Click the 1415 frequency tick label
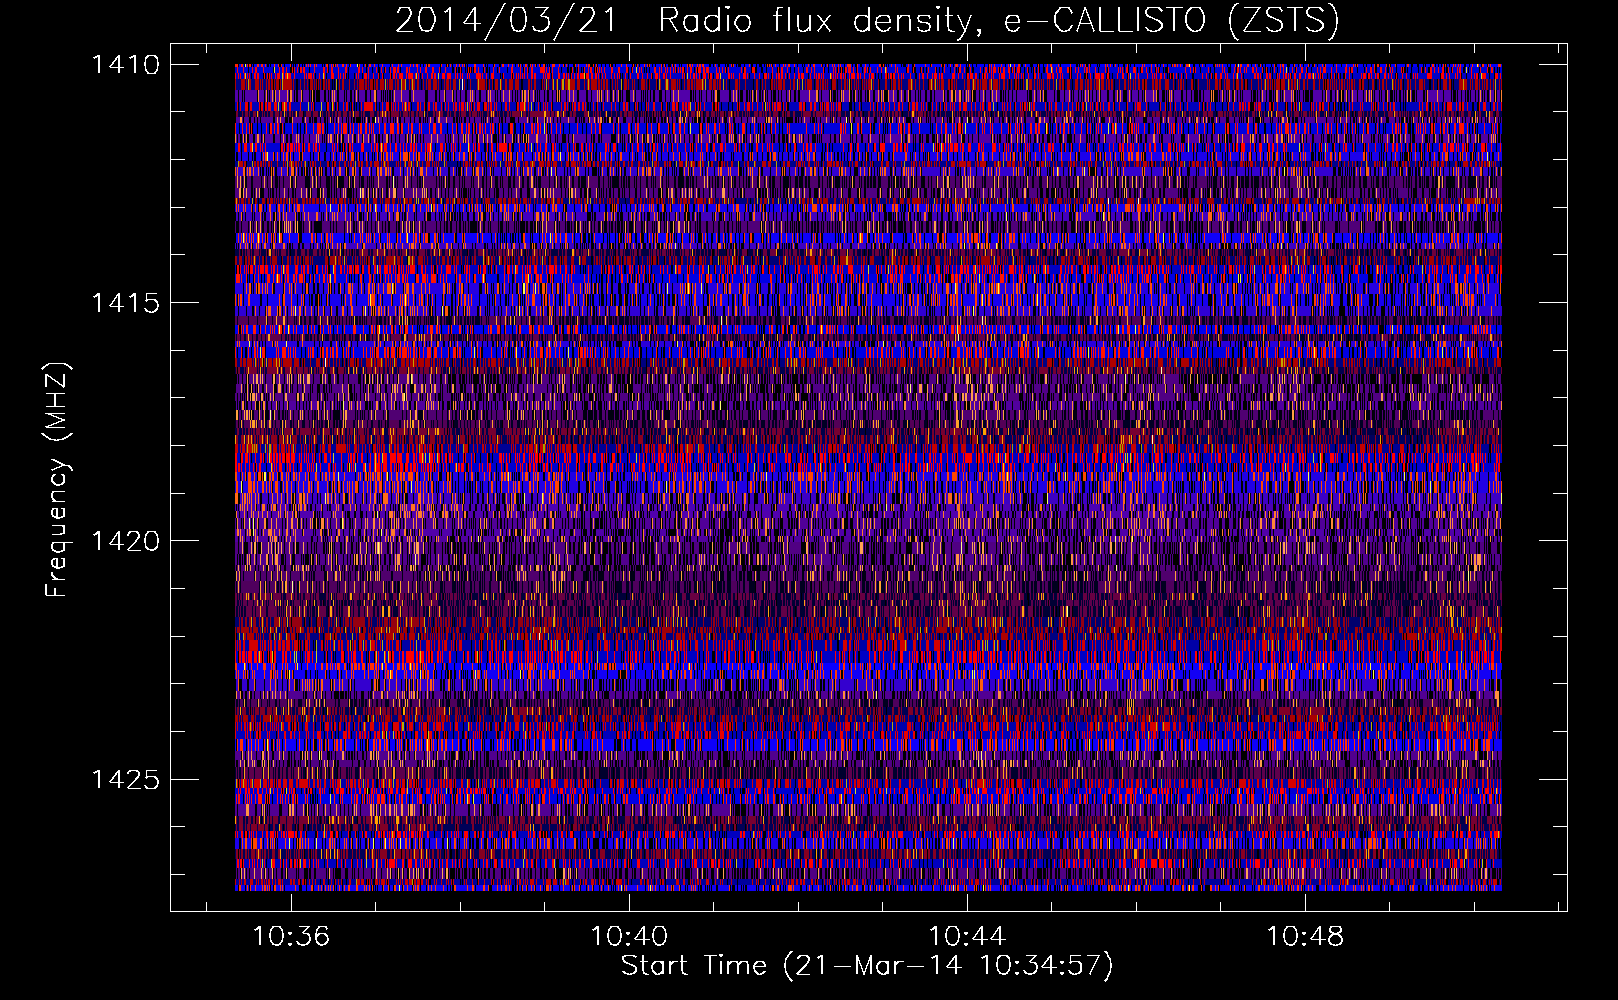 click(125, 303)
